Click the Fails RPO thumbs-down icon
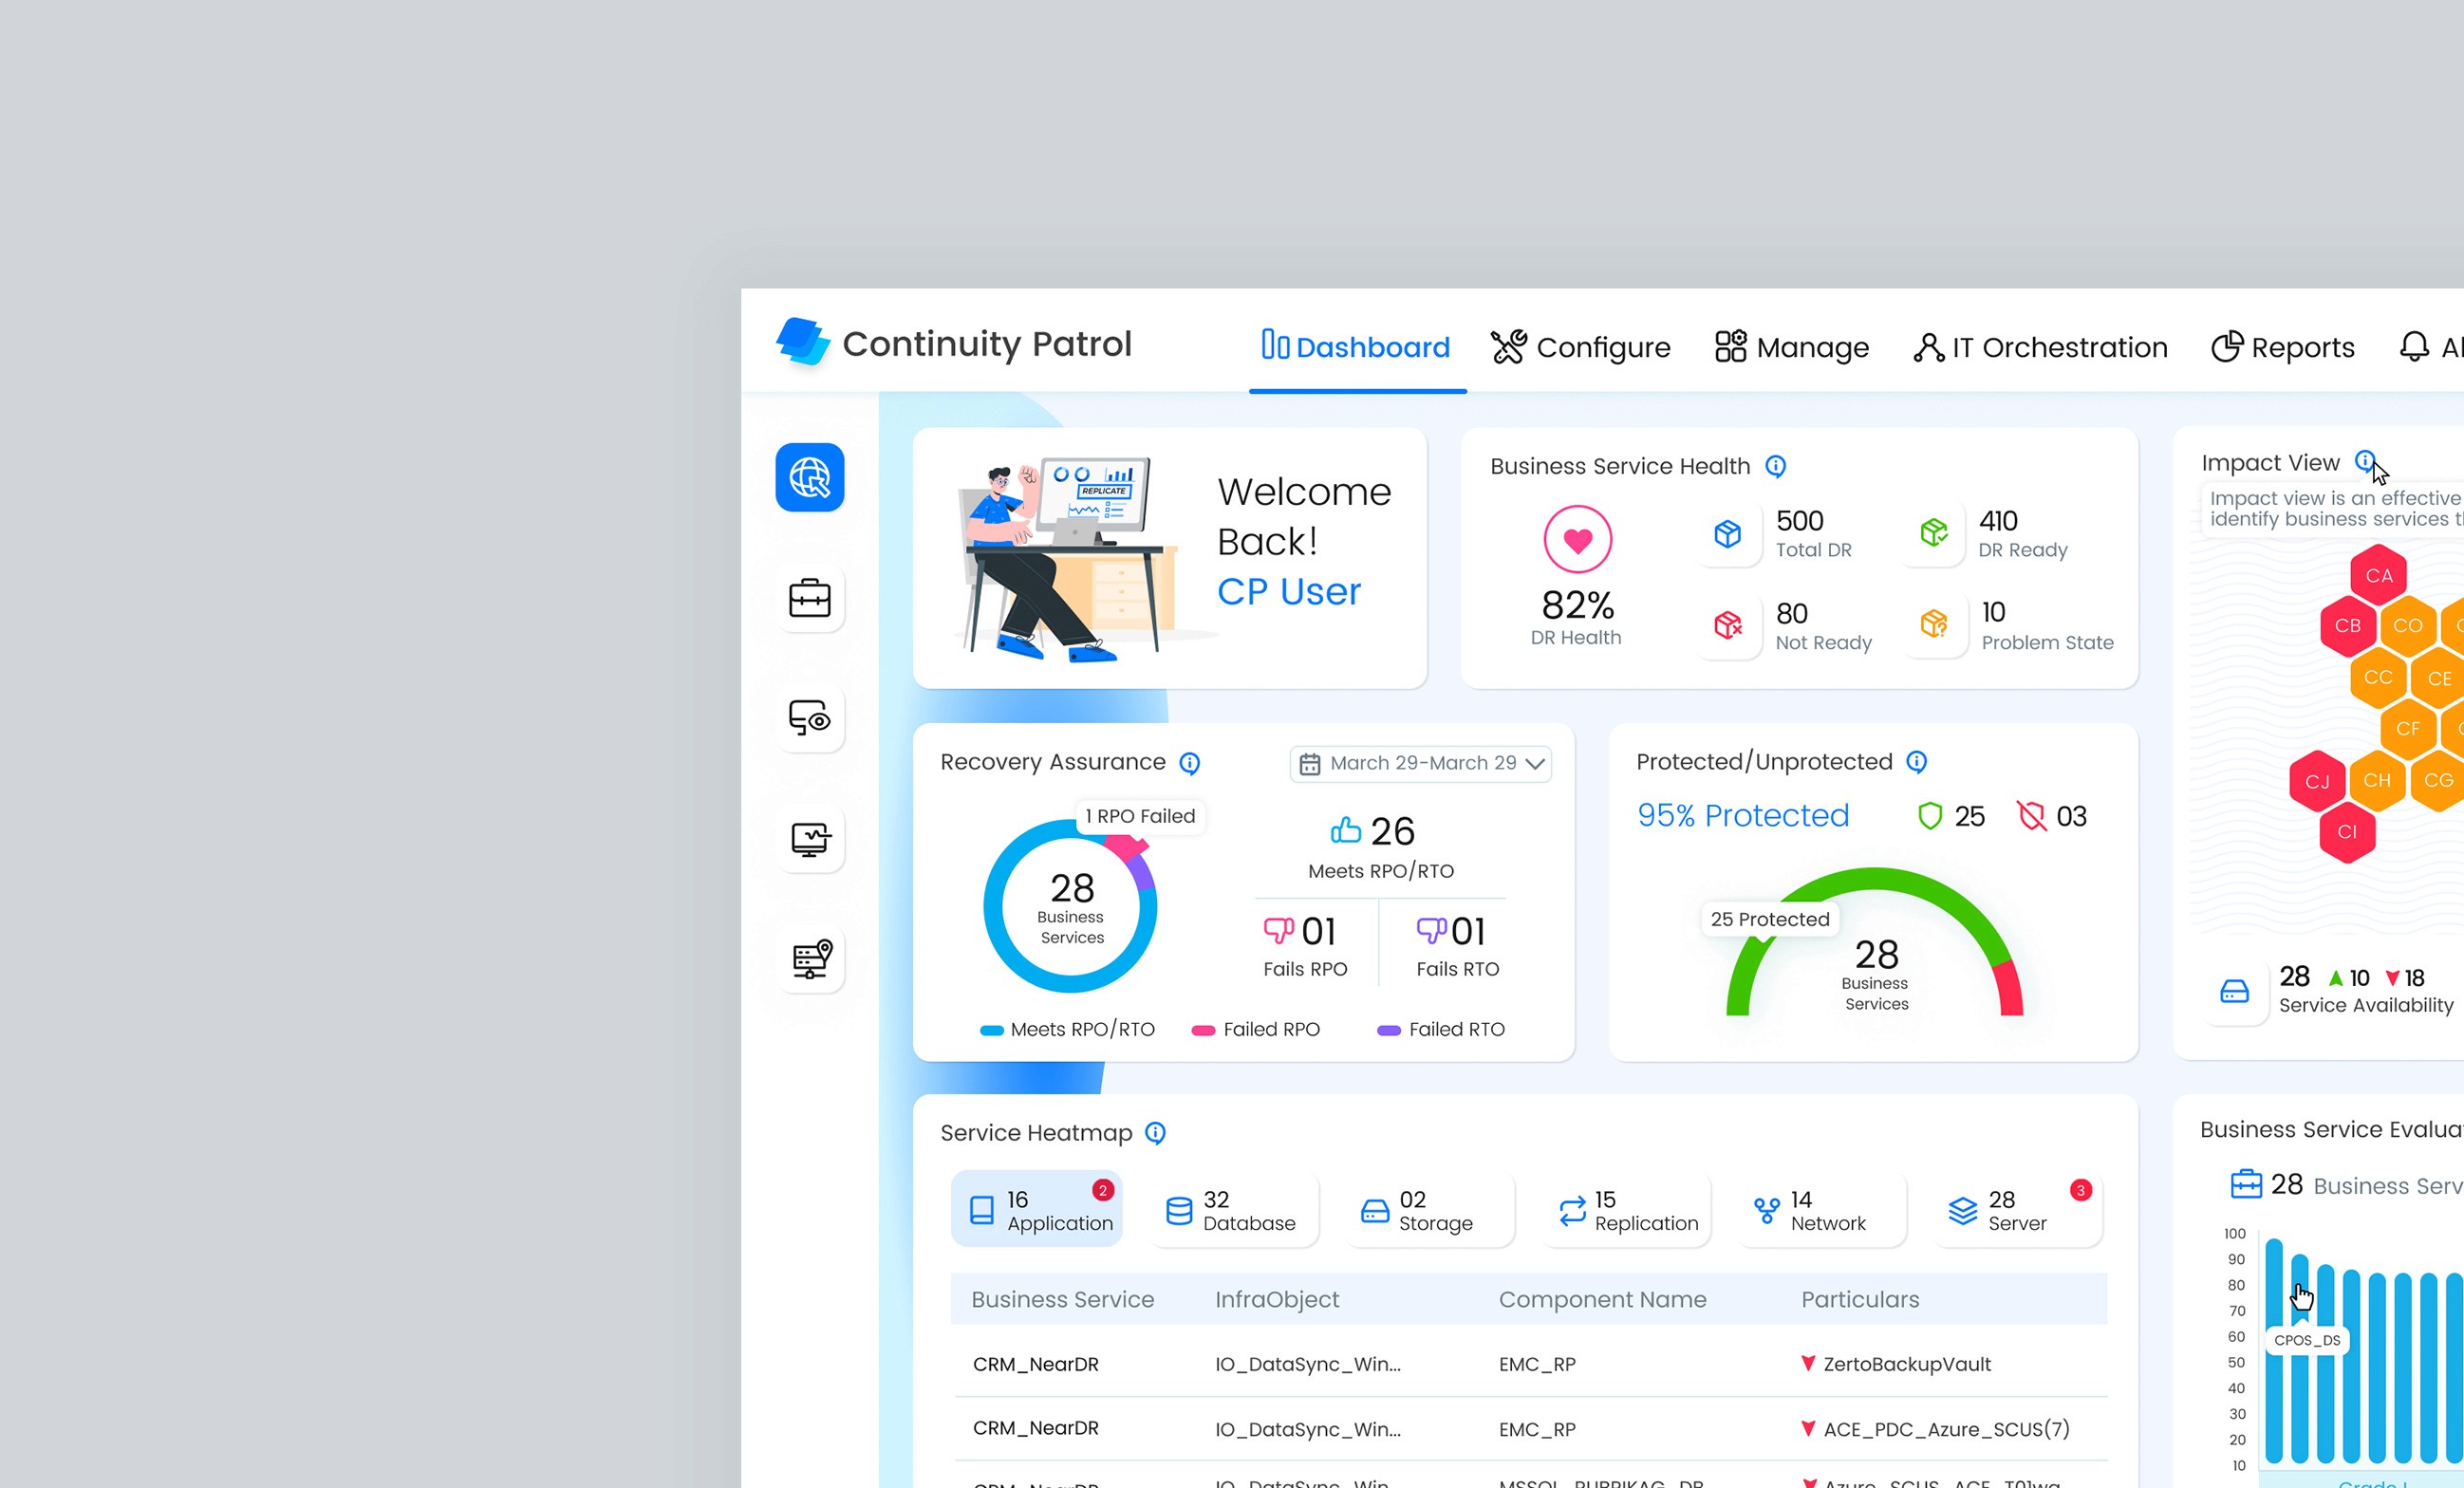2464x1488 pixels. [x=1278, y=930]
